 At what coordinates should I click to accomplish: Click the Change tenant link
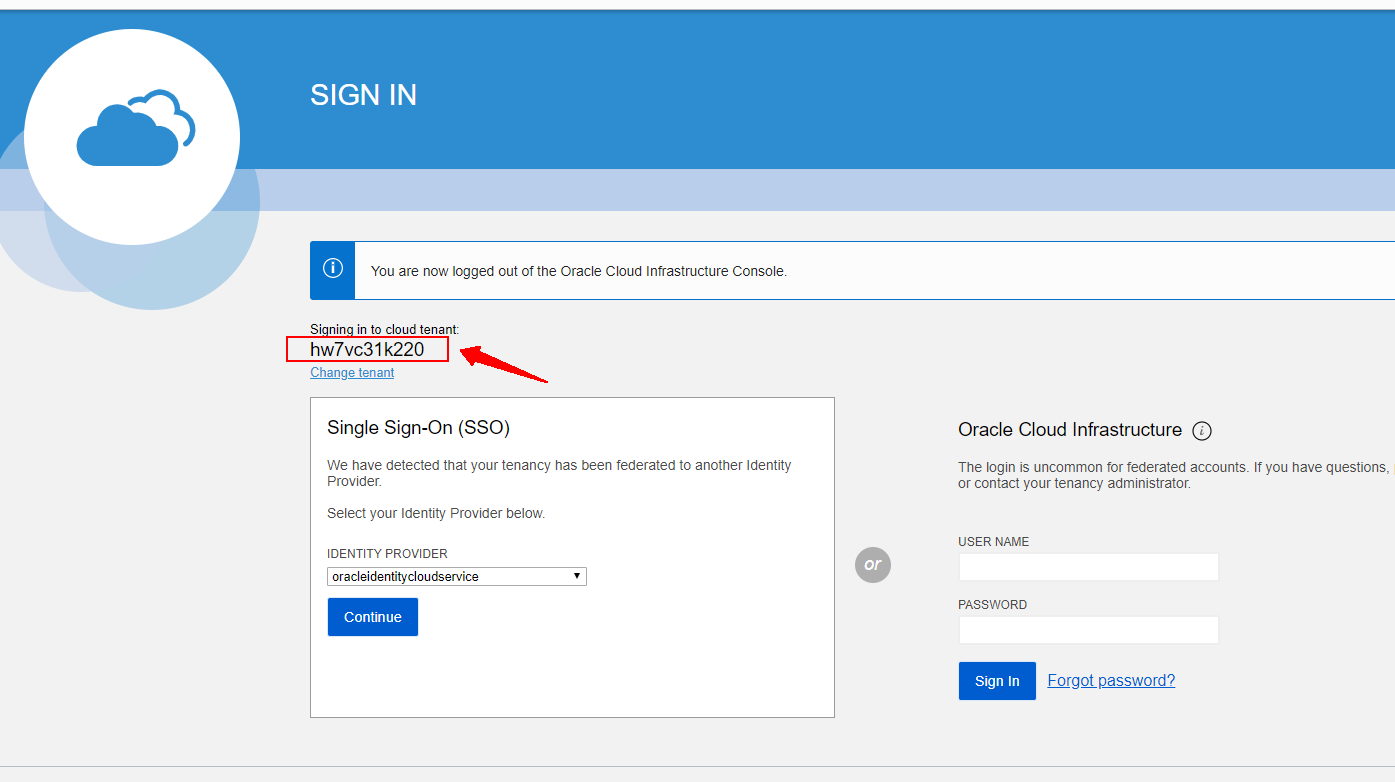tap(352, 373)
